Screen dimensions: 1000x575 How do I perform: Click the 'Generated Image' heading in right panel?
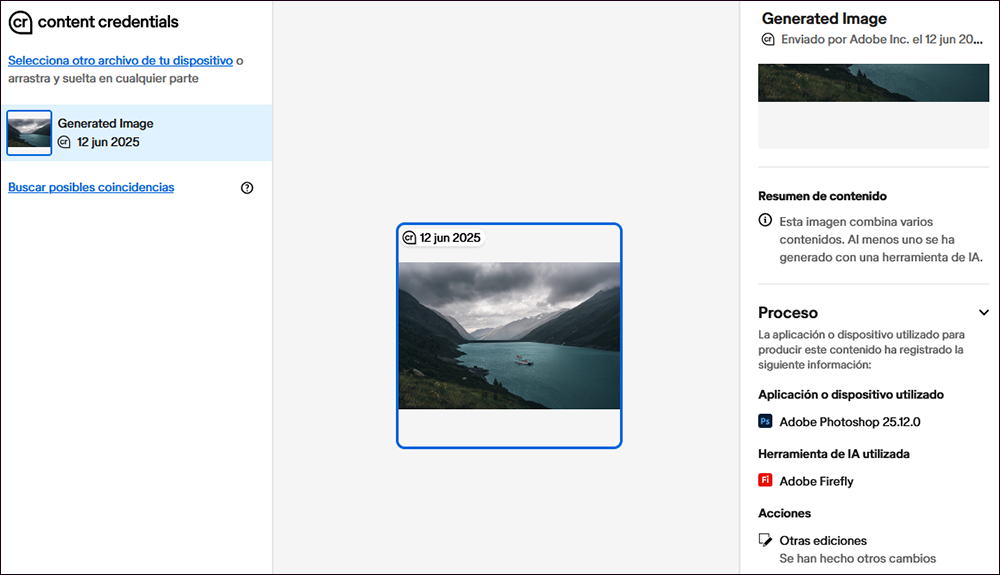click(x=824, y=18)
